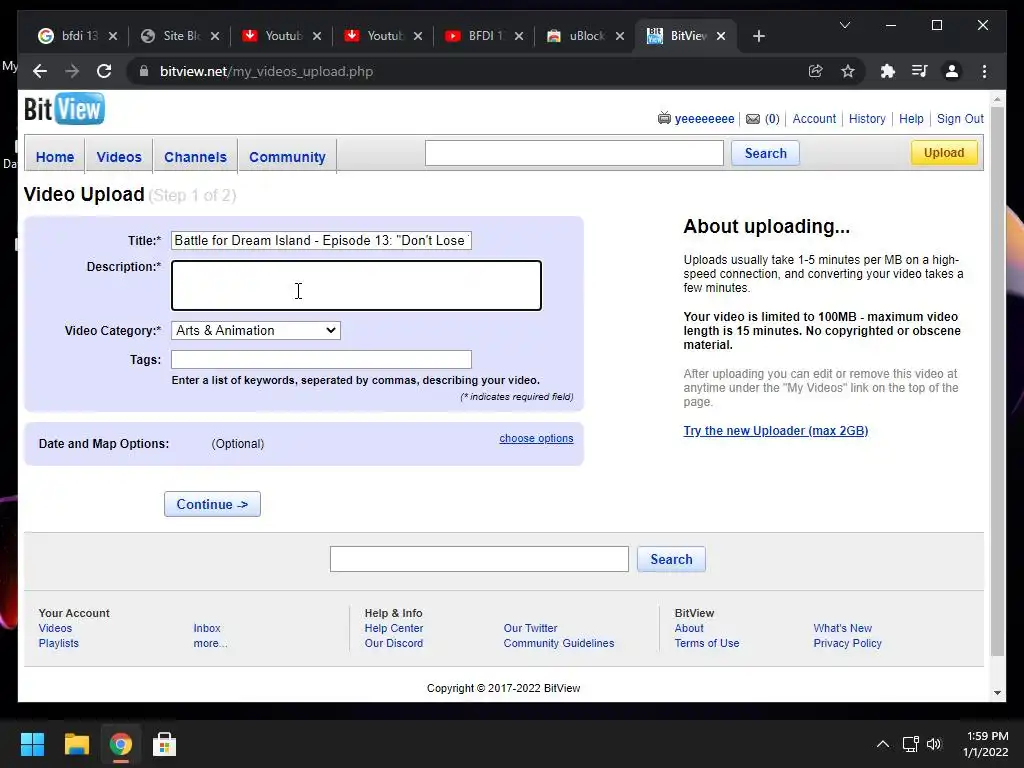Open Try the new Uploader link
The image size is (1024, 768).
click(x=776, y=430)
